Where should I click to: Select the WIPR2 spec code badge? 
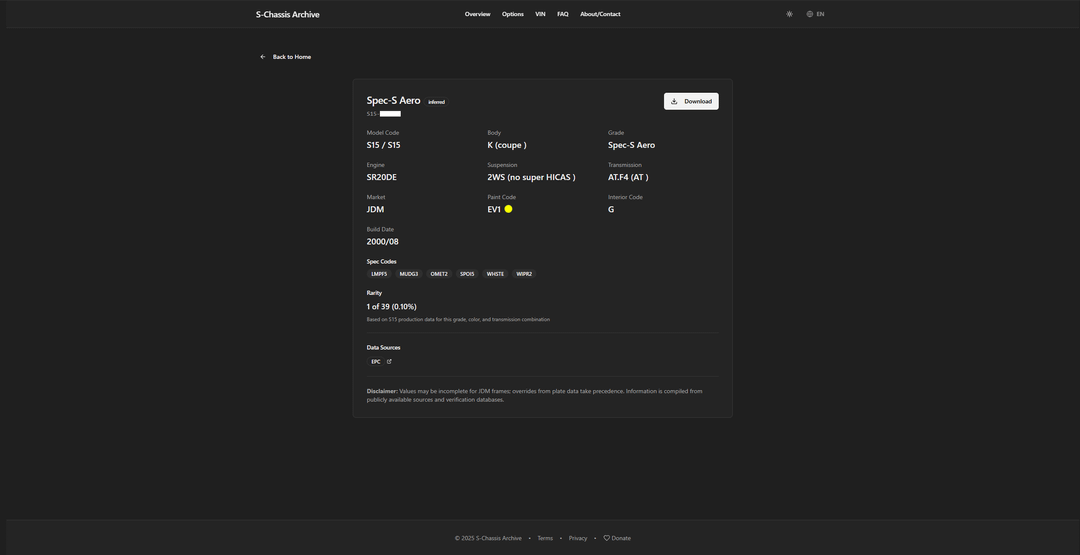(x=524, y=274)
